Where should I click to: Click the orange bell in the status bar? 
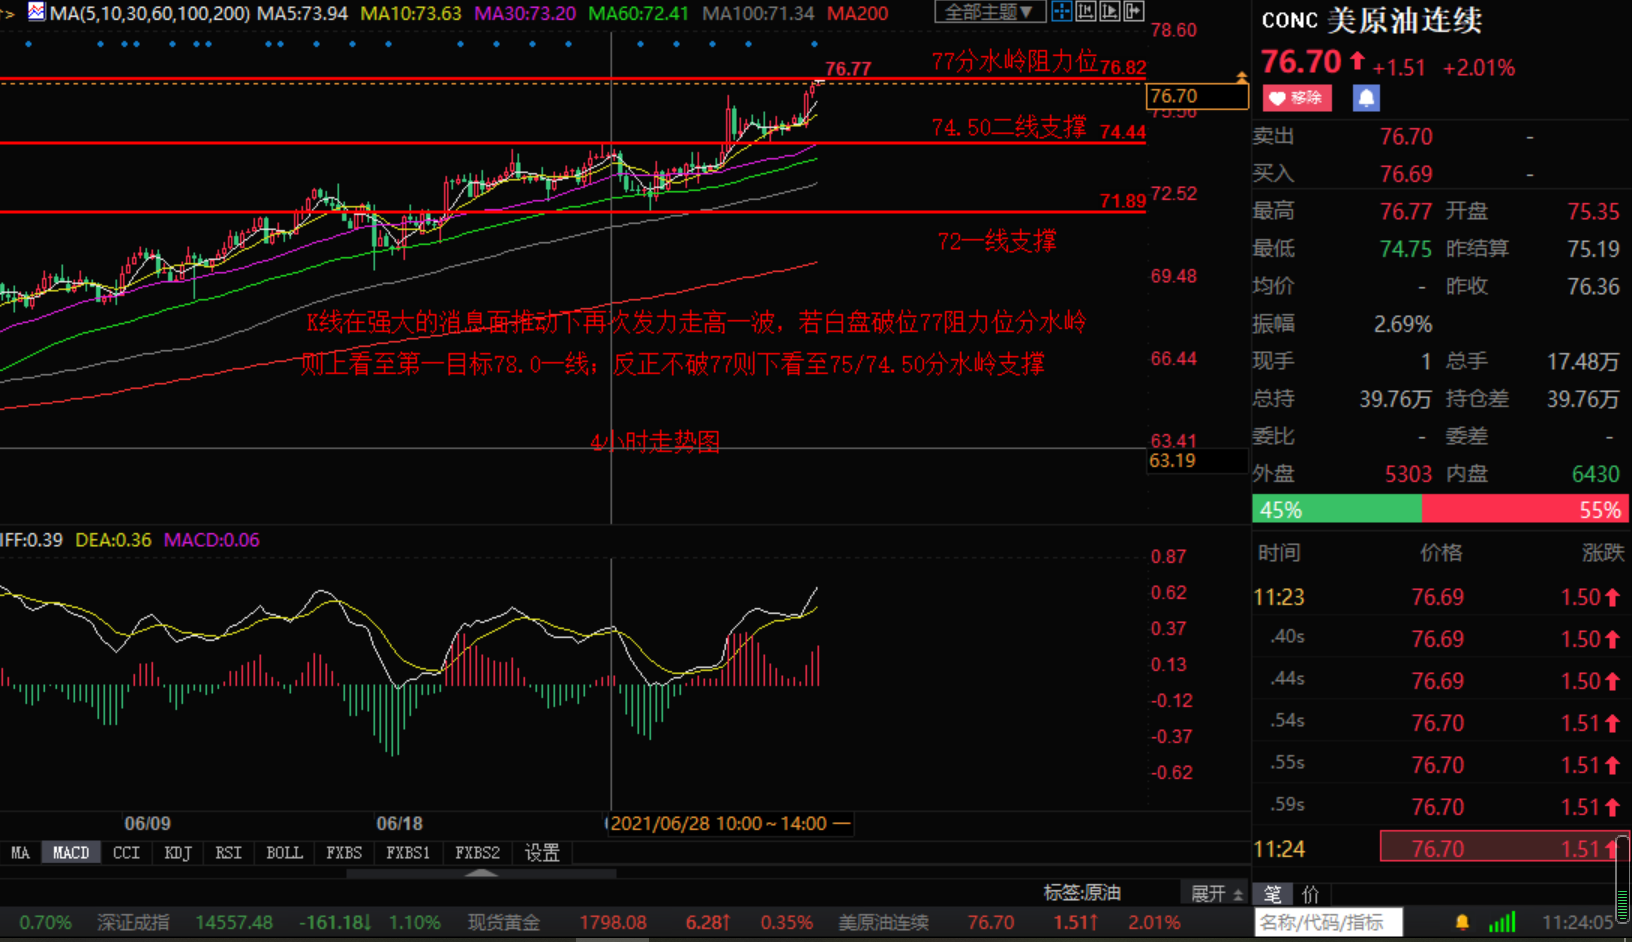(x=1462, y=922)
